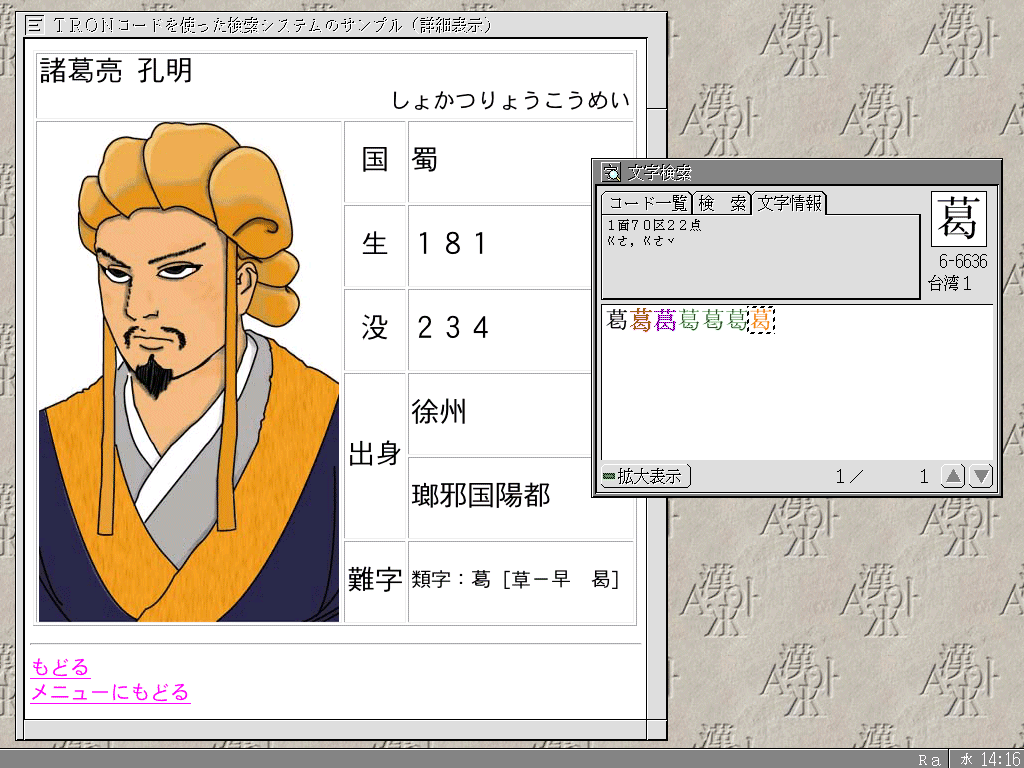Screen dimensions: 1024x768
Task: Select the purple 葛 variant glyph
Action: (x=665, y=320)
